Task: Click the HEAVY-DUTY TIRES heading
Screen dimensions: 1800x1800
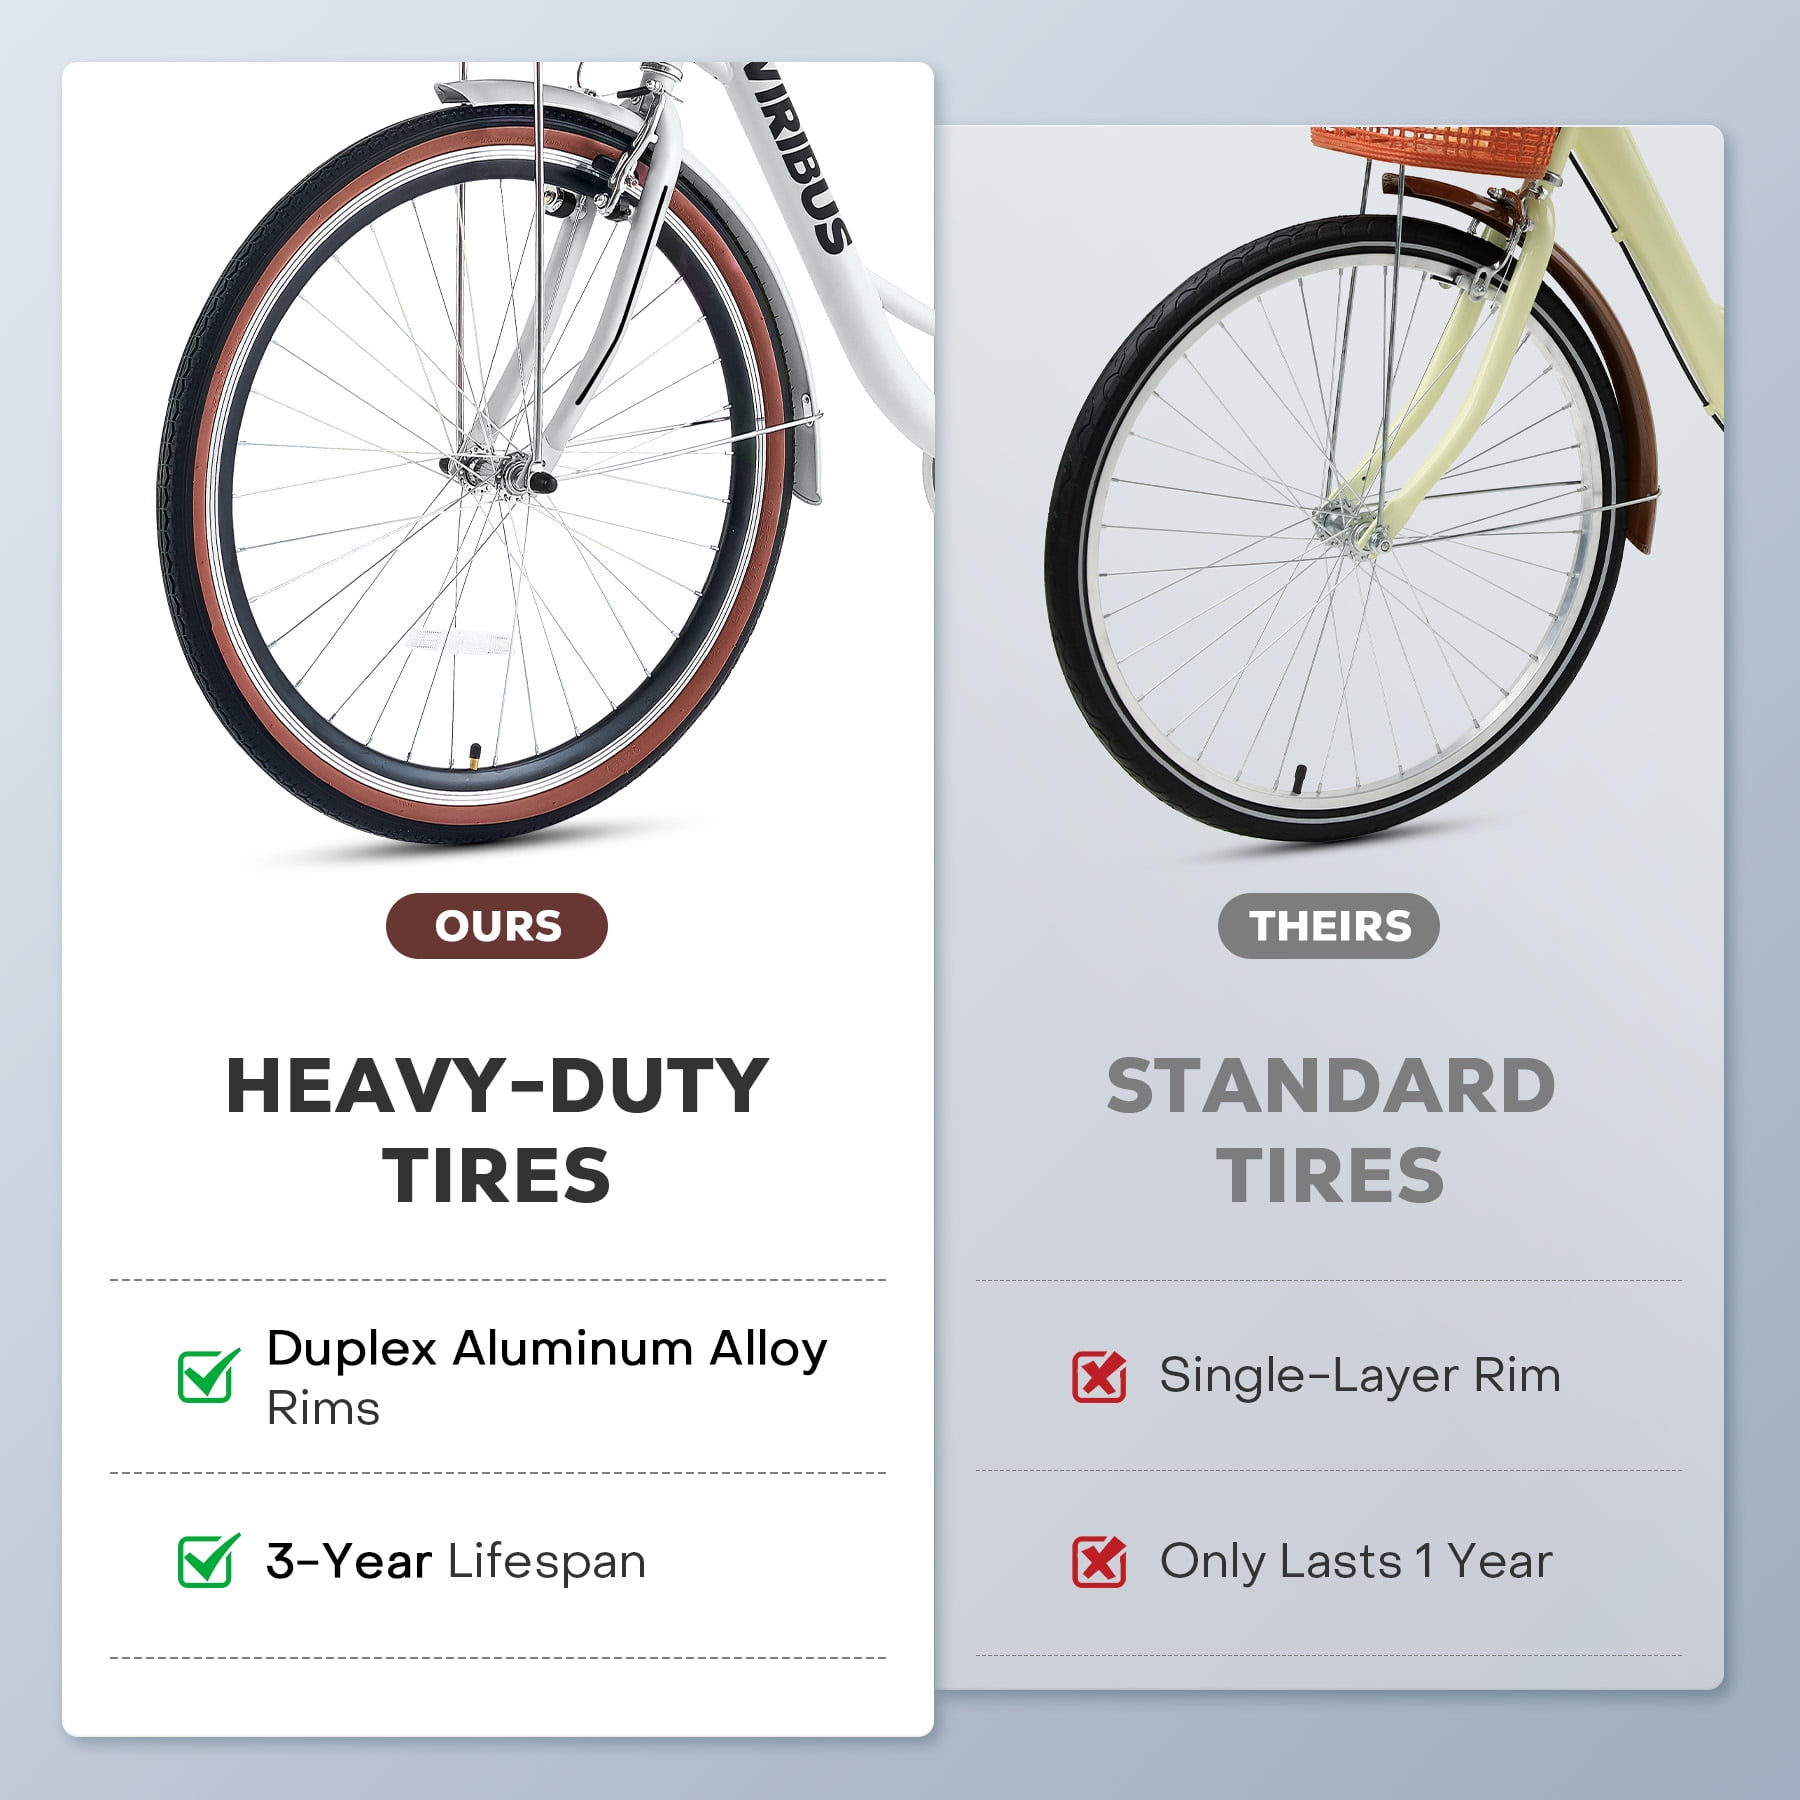Action: coord(497,1130)
